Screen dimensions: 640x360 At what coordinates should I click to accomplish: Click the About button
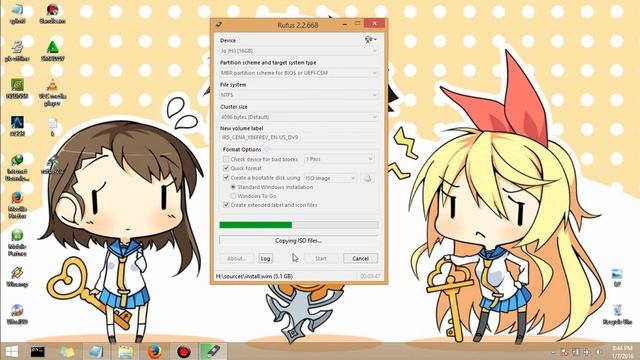[237, 258]
